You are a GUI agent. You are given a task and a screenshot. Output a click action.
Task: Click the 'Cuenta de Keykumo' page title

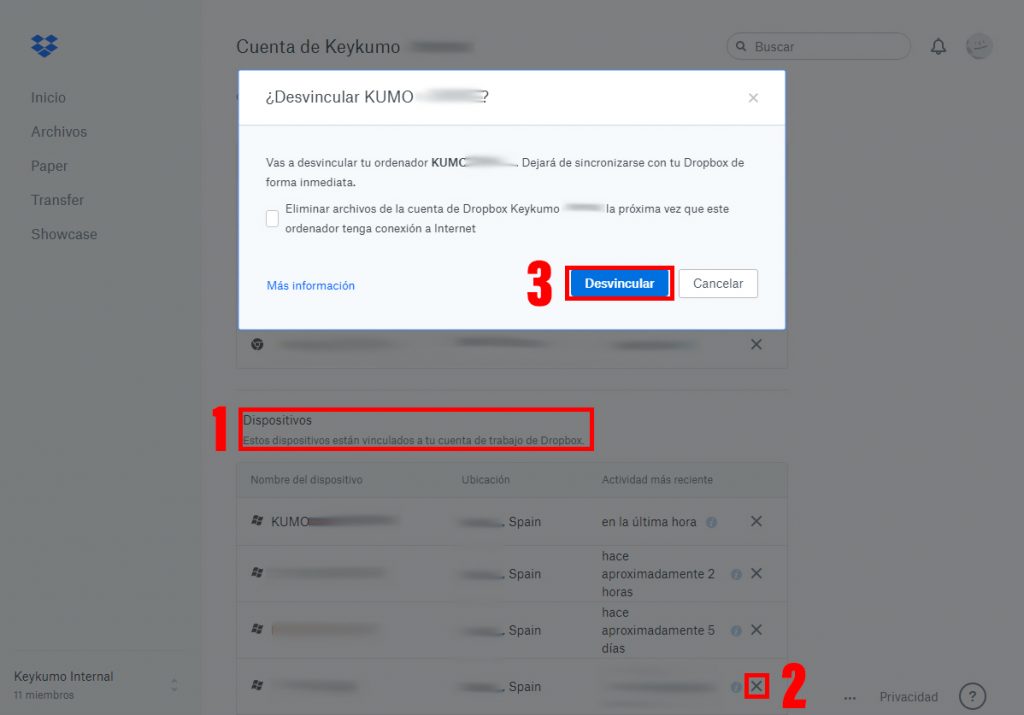tap(318, 47)
